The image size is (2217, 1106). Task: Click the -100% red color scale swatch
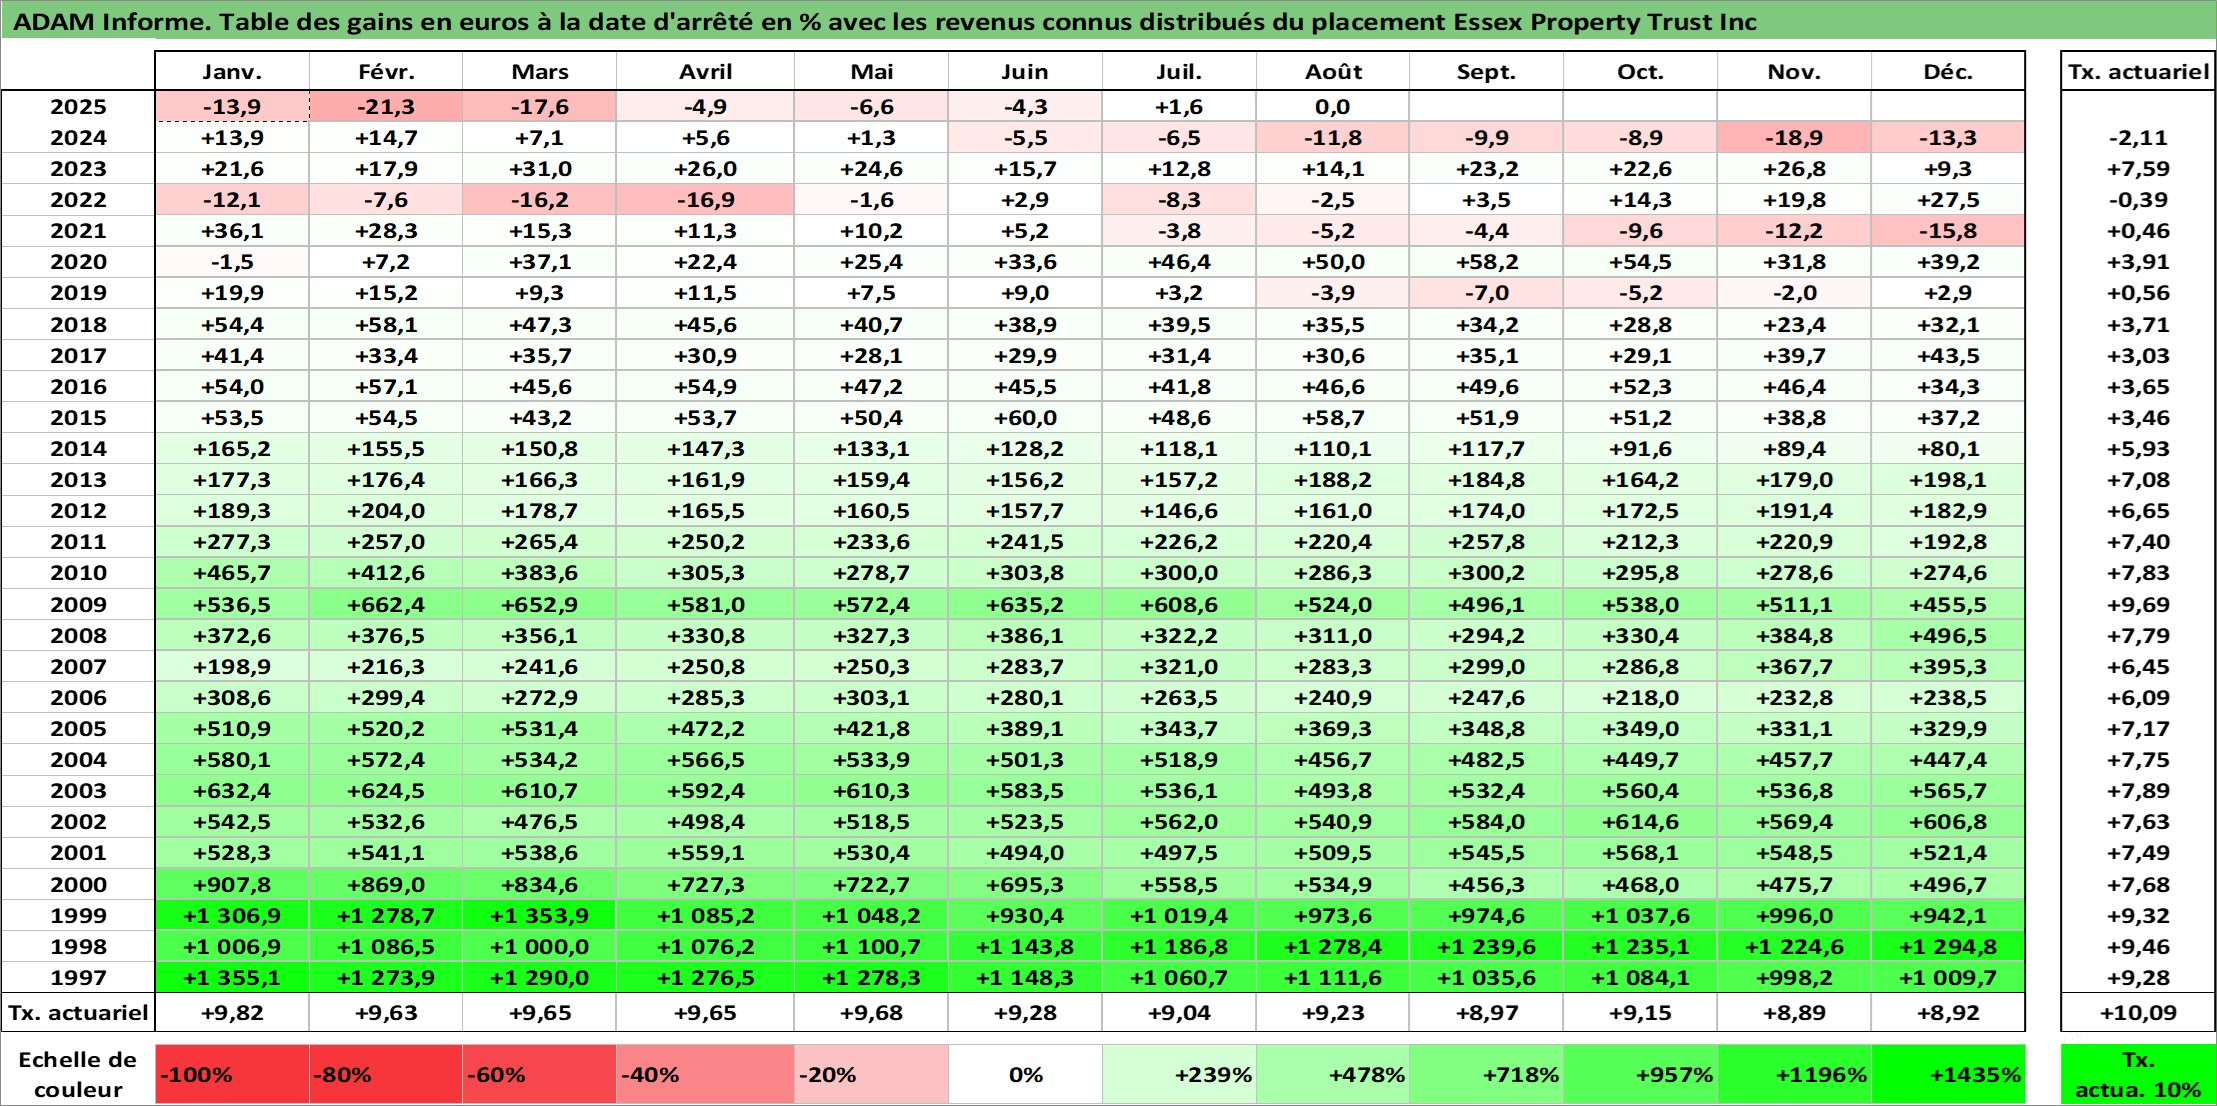point(232,1074)
